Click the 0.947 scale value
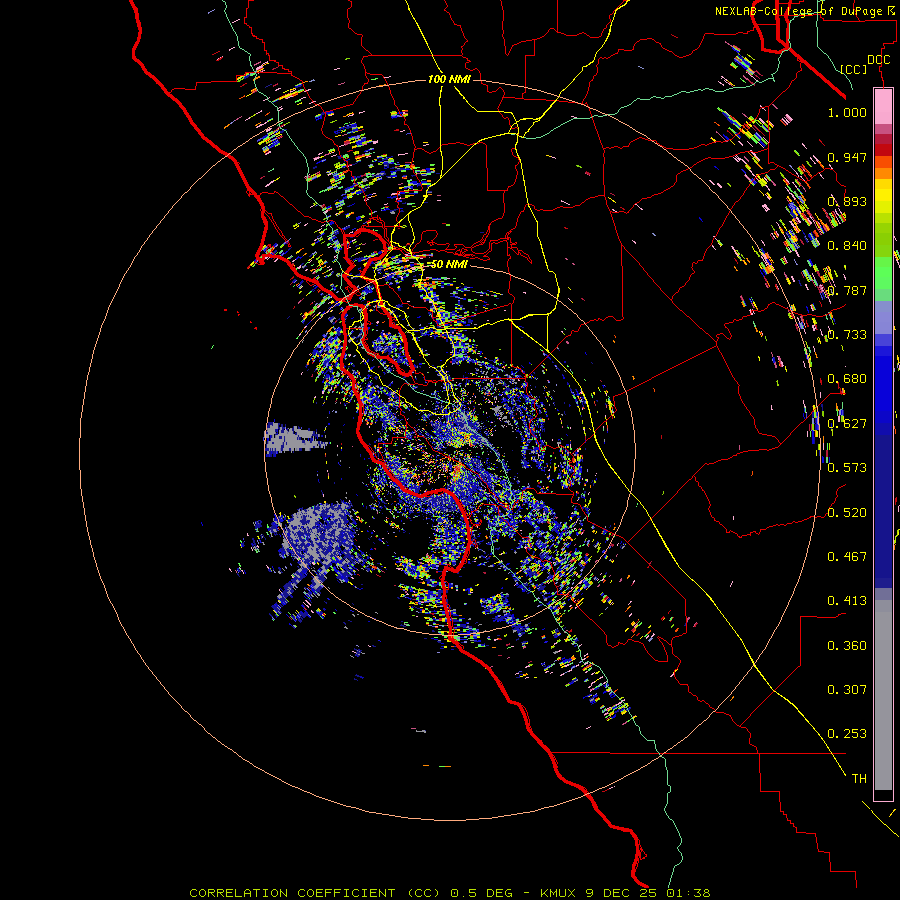The width and height of the screenshot is (900, 900). 847,157
